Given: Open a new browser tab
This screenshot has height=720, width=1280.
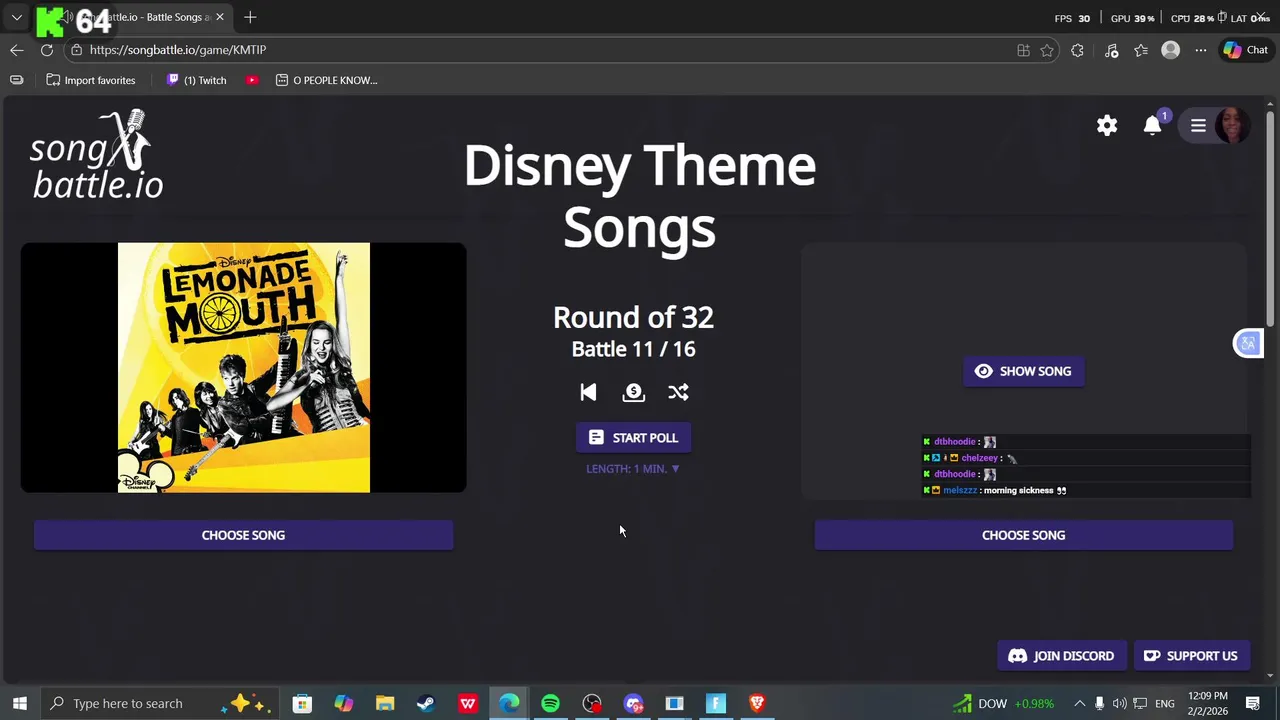Looking at the screenshot, I should 250,17.
